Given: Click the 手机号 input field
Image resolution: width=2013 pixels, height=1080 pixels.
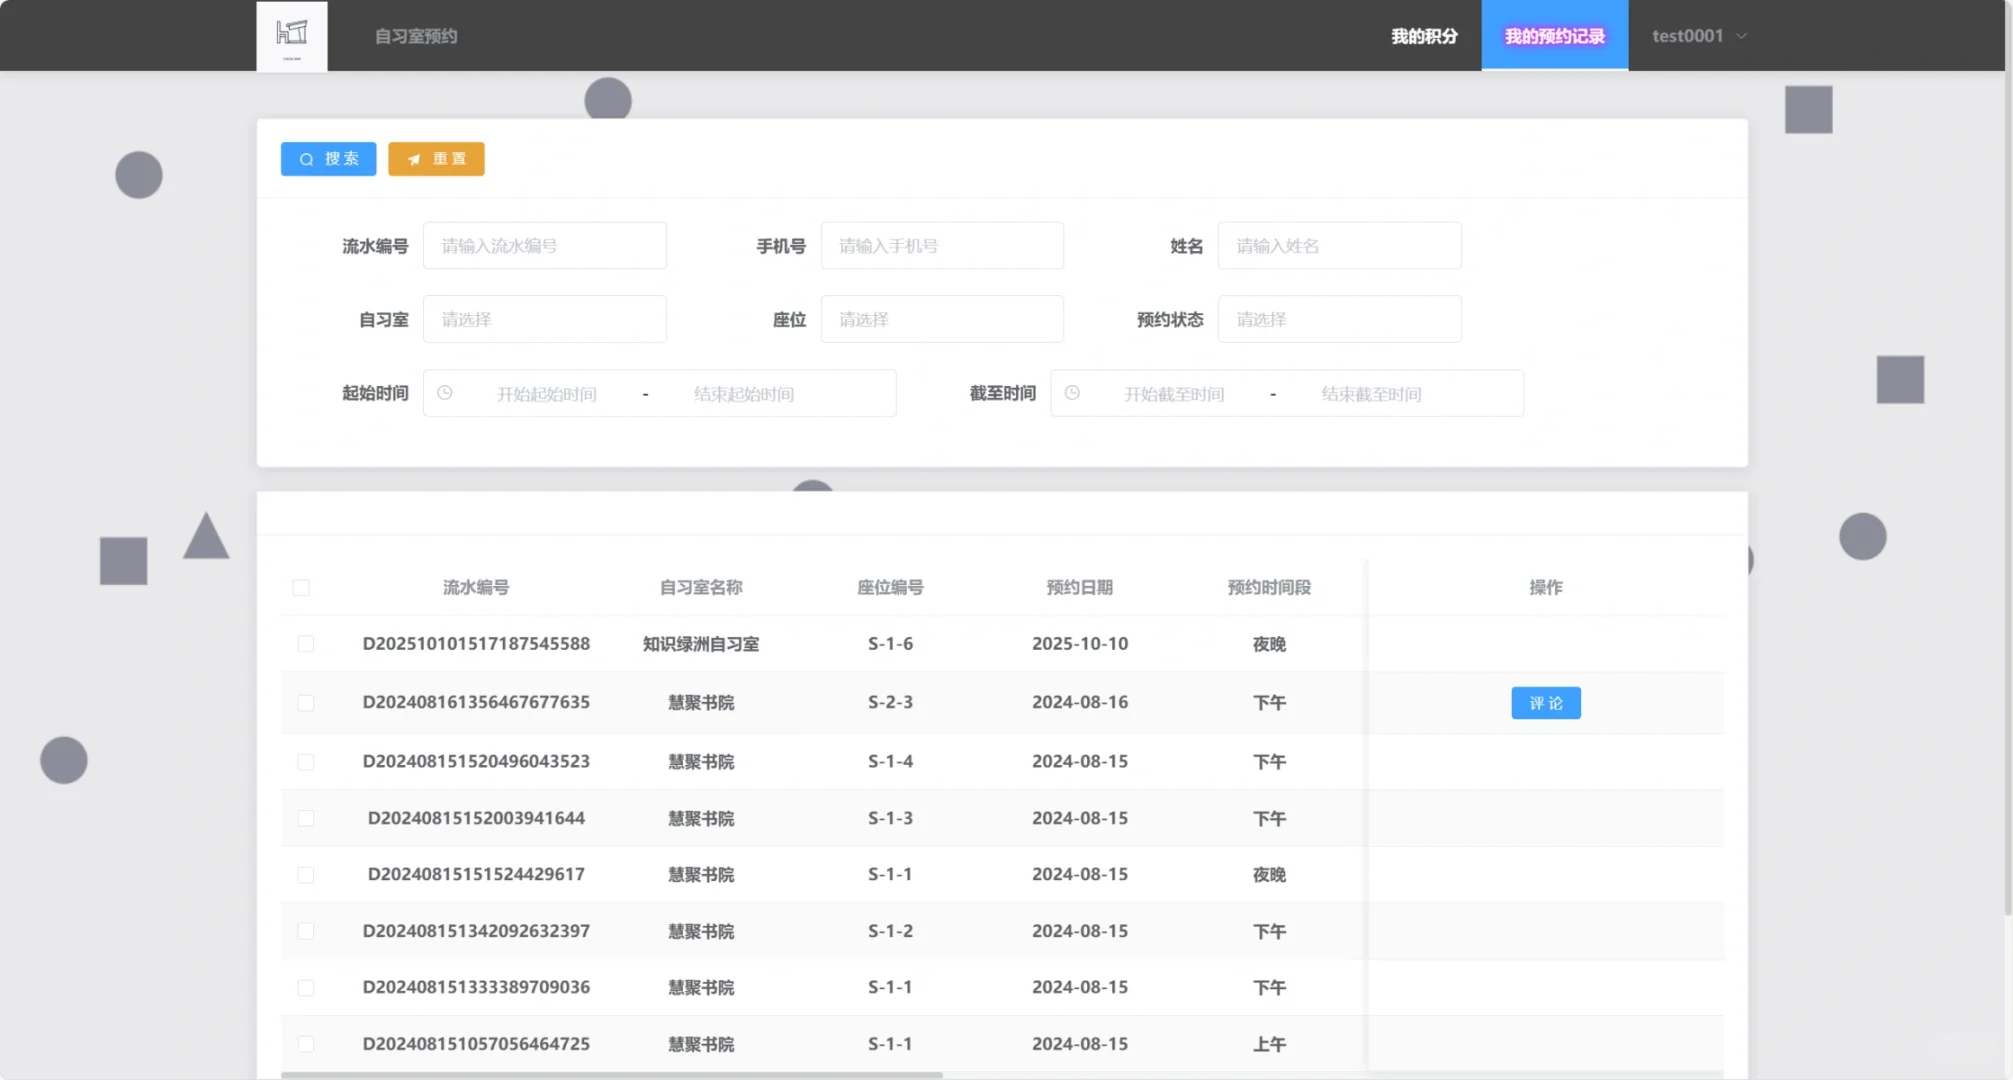Looking at the screenshot, I should pyautogui.click(x=941, y=245).
